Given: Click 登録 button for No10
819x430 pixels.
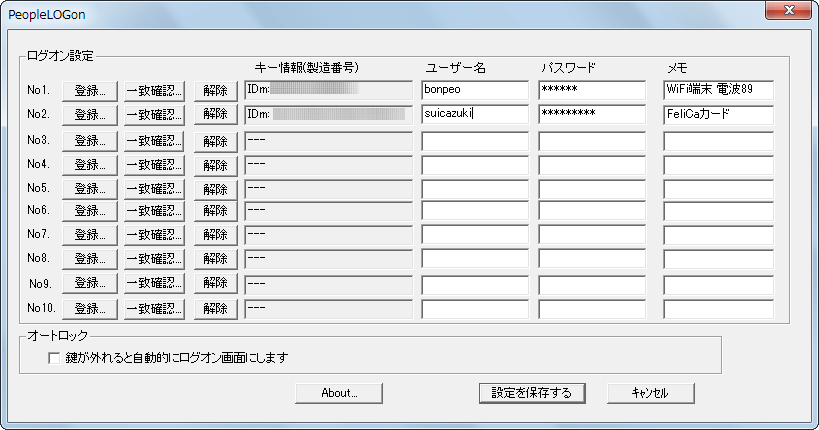Looking at the screenshot, I should 90,309.
